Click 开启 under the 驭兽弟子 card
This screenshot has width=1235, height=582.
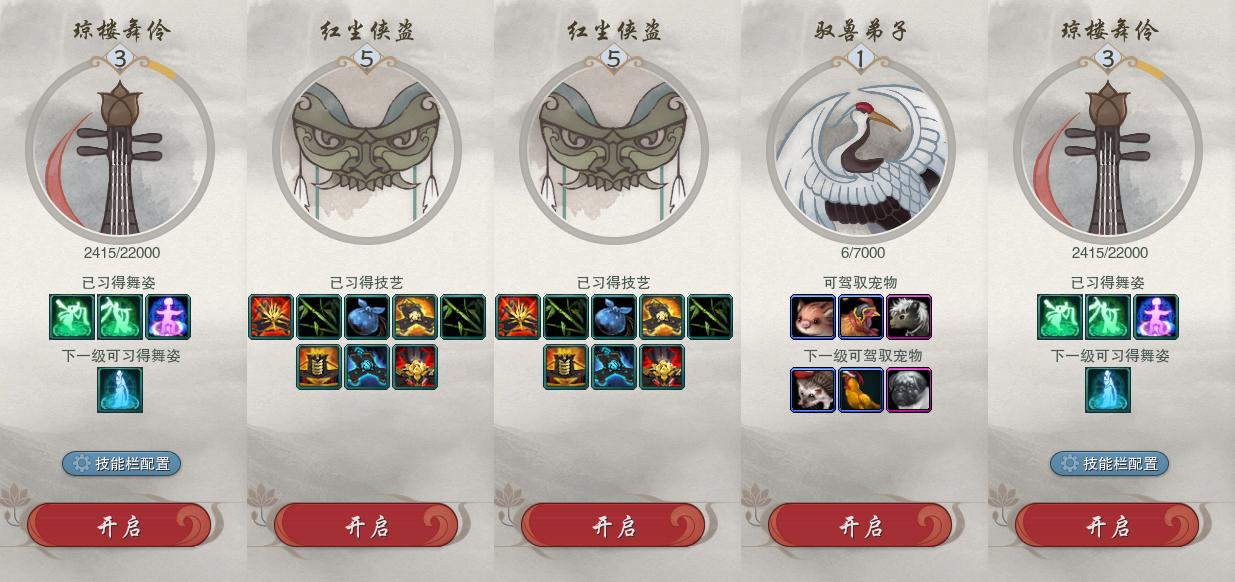click(860, 526)
